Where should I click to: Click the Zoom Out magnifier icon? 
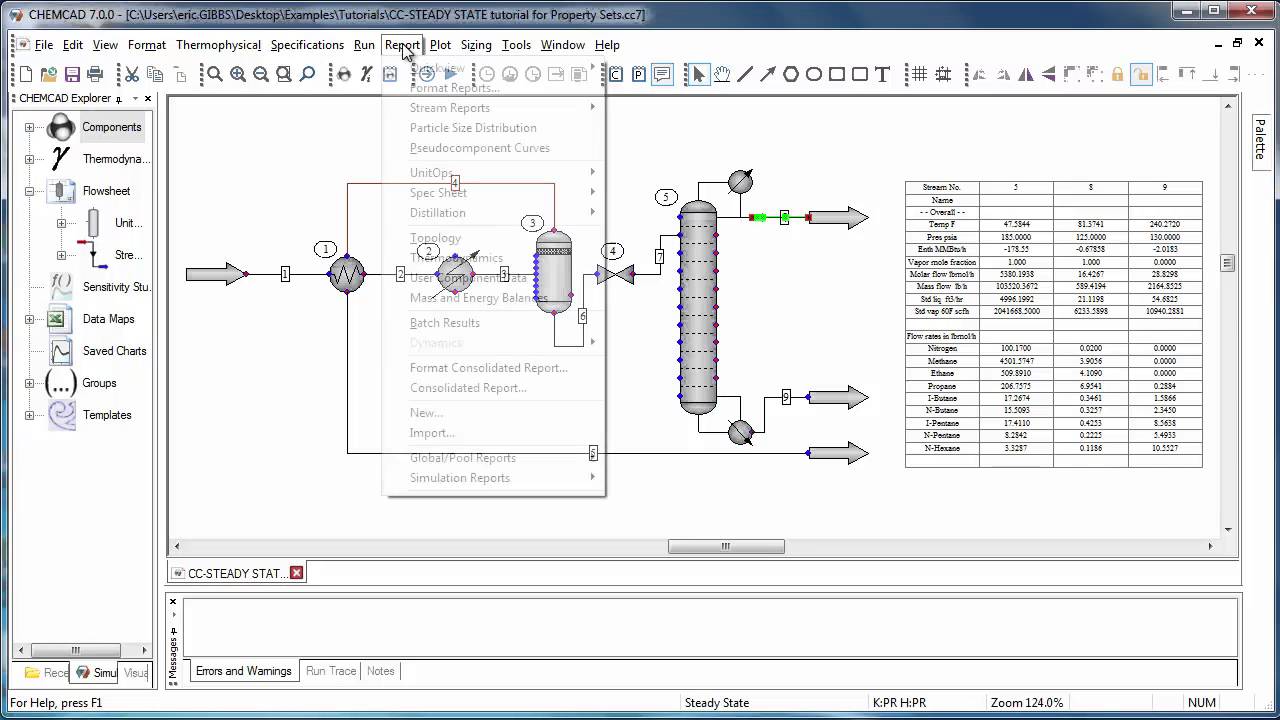point(261,74)
